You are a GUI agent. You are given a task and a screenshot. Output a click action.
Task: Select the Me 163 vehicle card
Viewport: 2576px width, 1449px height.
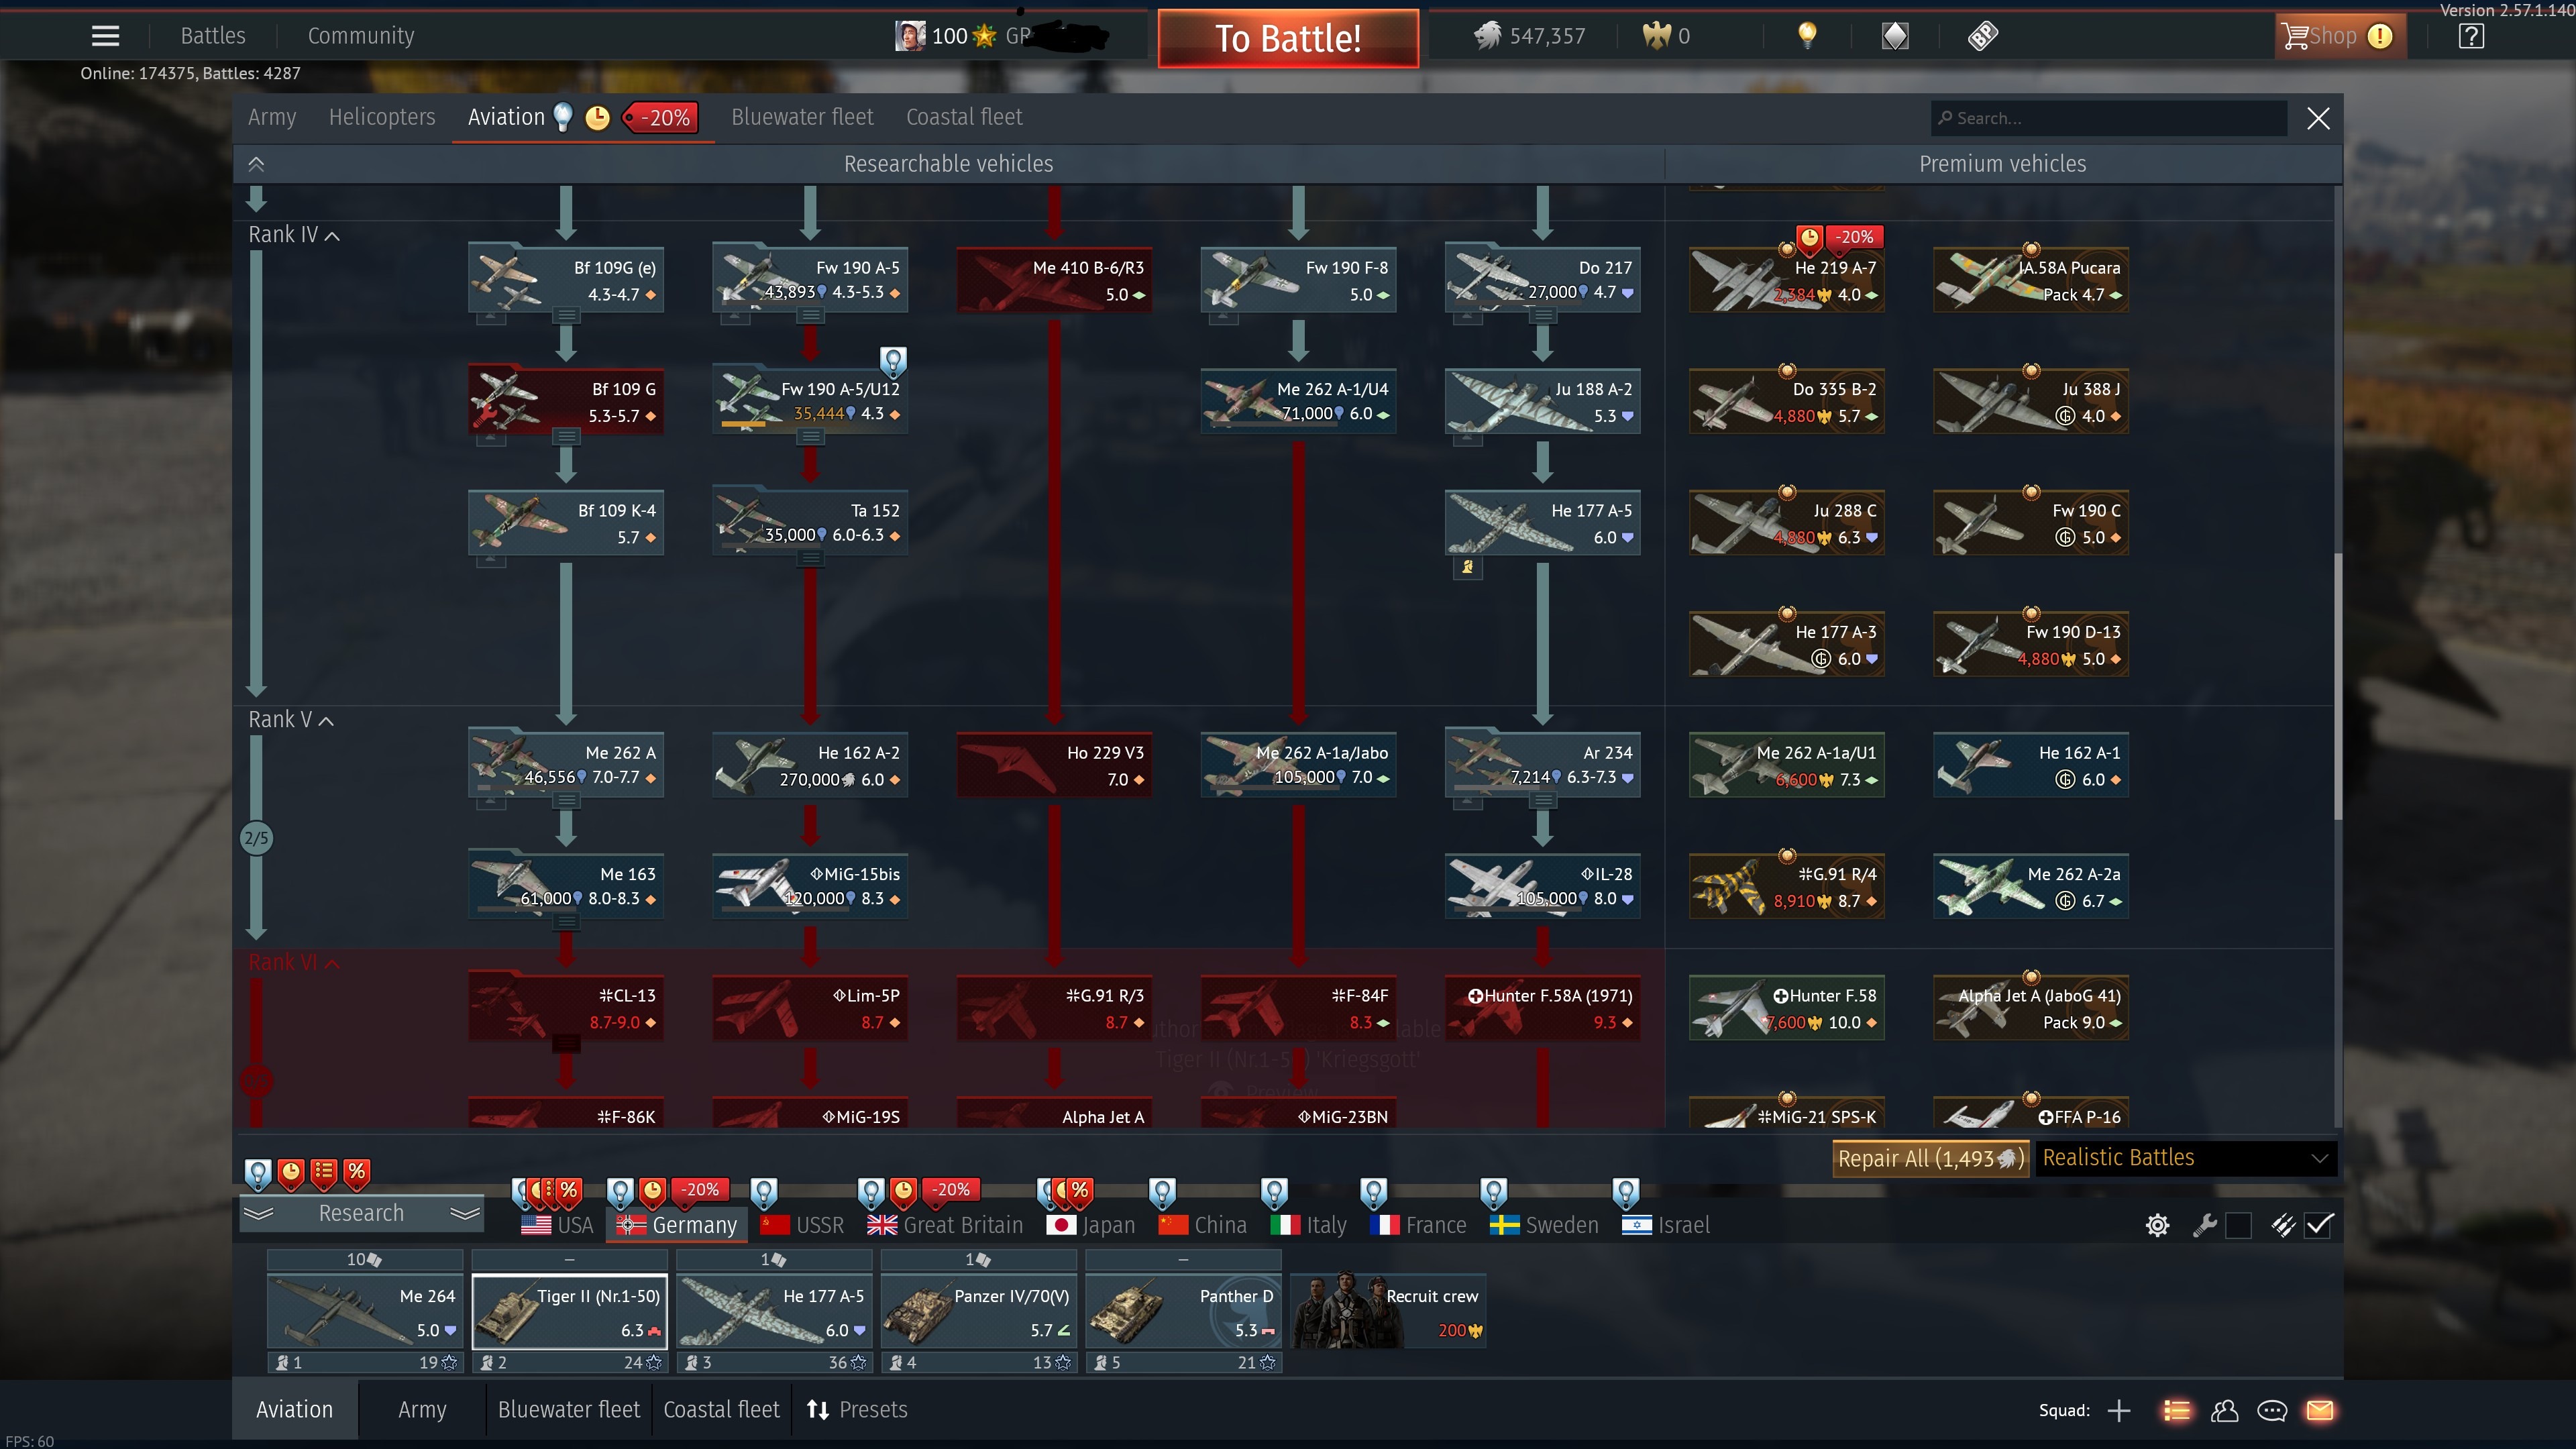pyautogui.click(x=566, y=886)
